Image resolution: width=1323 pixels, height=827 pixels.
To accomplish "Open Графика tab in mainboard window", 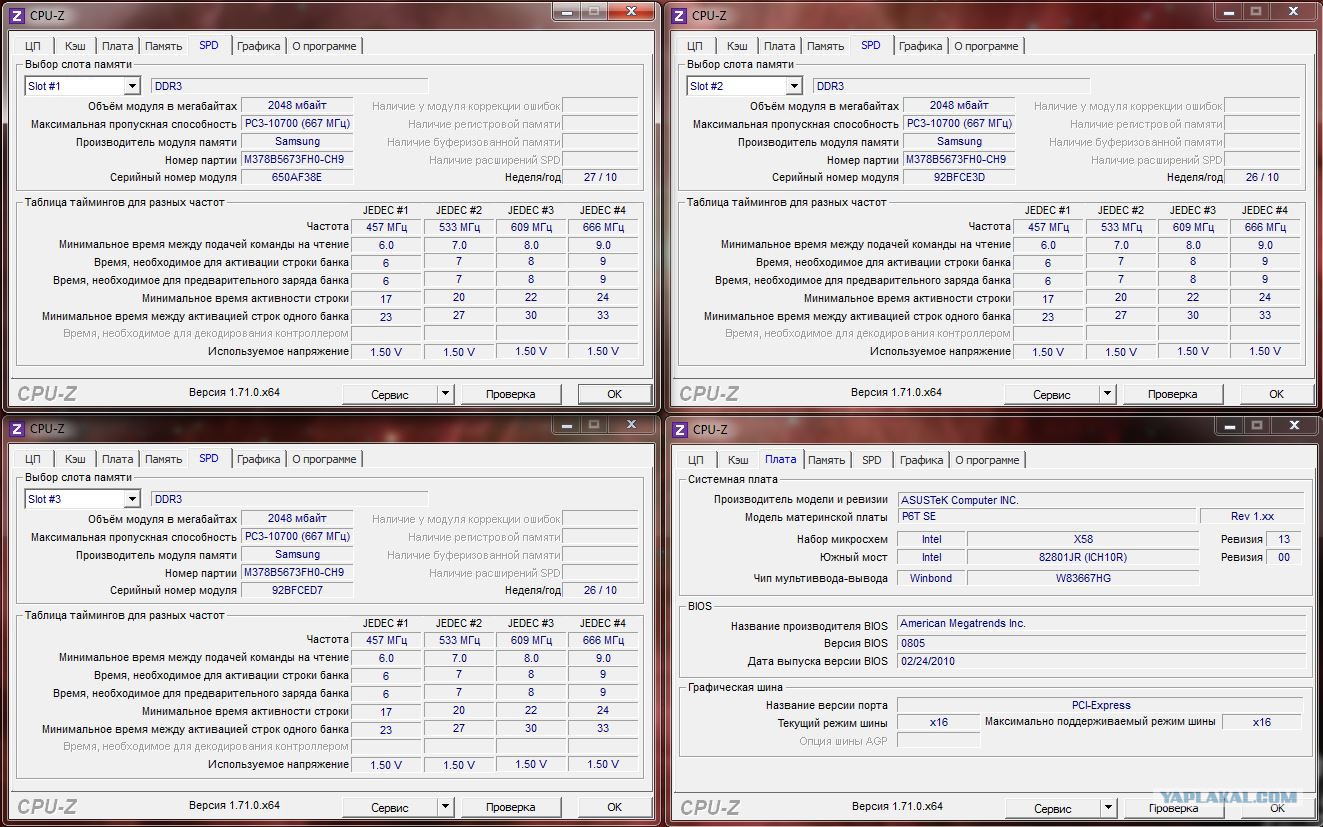I will pyautogui.click(x=921, y=460).
